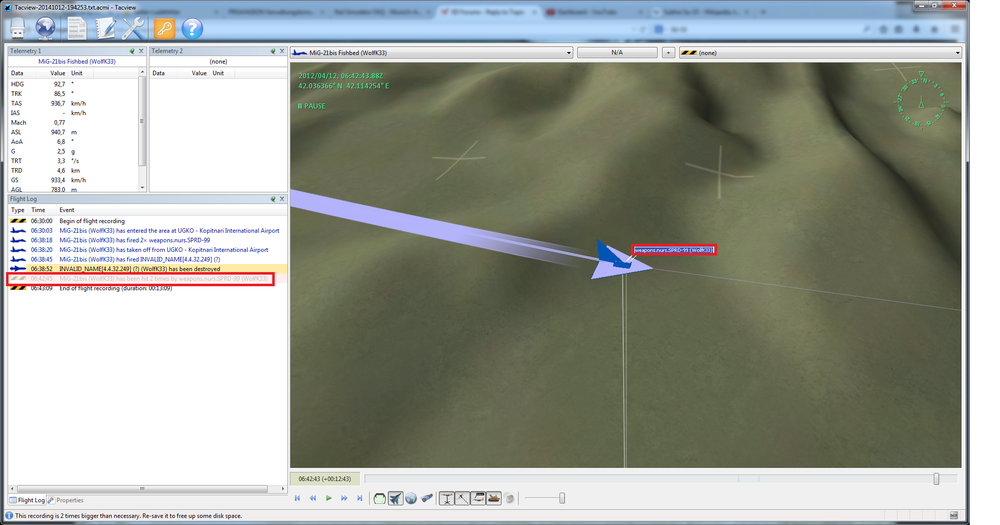The width and height of the screenshot is (1000, 525).
Task: Toggle the object labels display icon
Action: click(478, 498)
